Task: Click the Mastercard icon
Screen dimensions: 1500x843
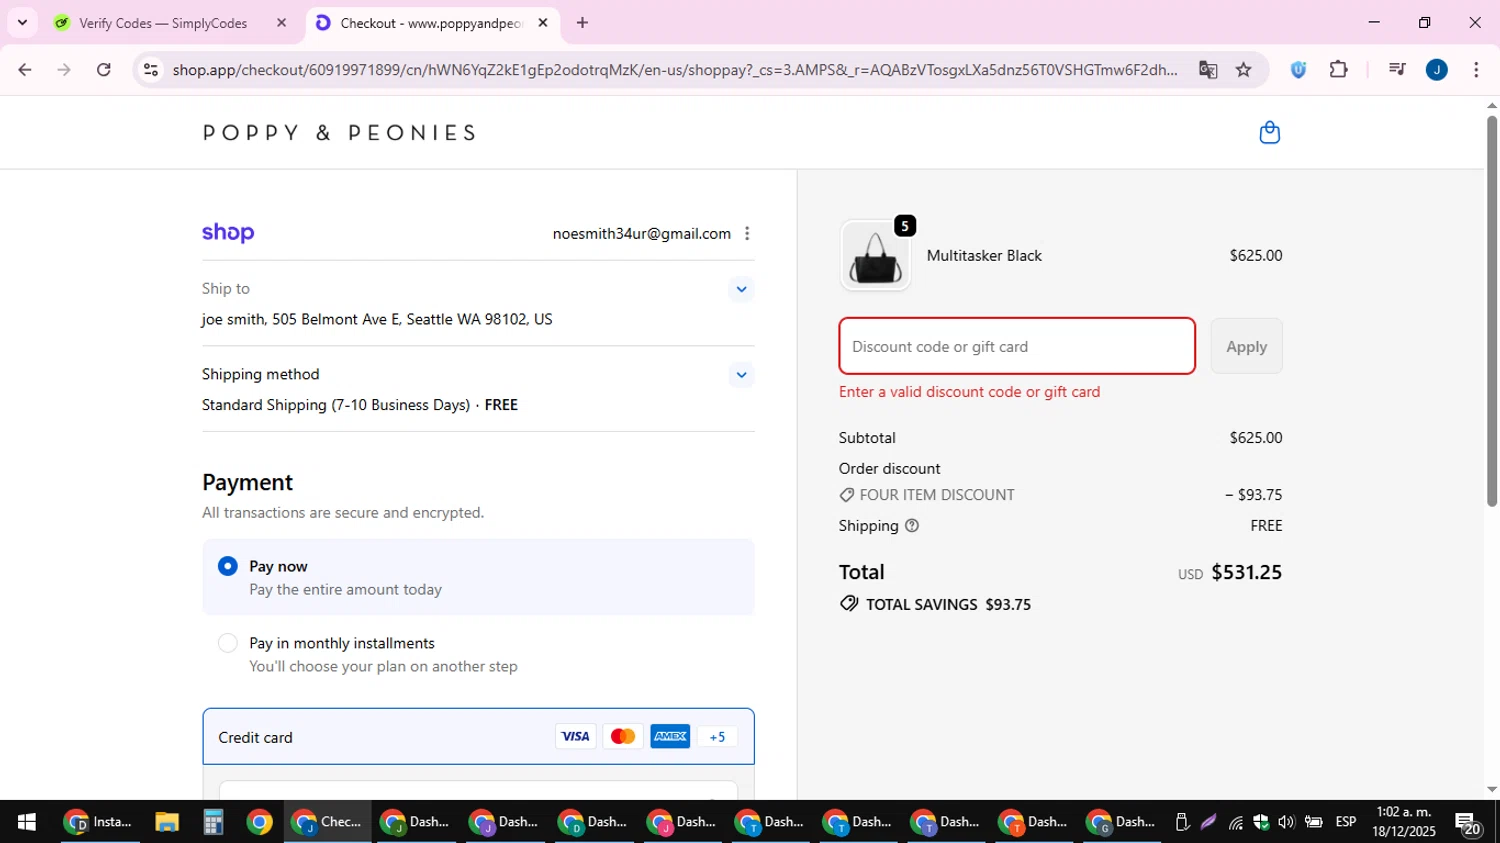Action: click(x=622, y=737)
